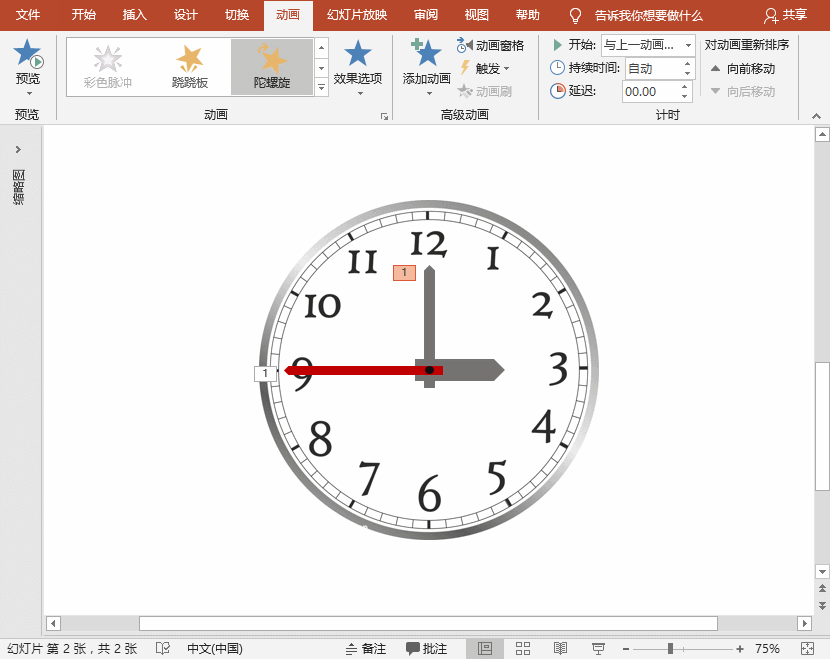The height and width of the screenshot is (659, 830).
Task: Click zoom out minus button
Action: (626, 648)
